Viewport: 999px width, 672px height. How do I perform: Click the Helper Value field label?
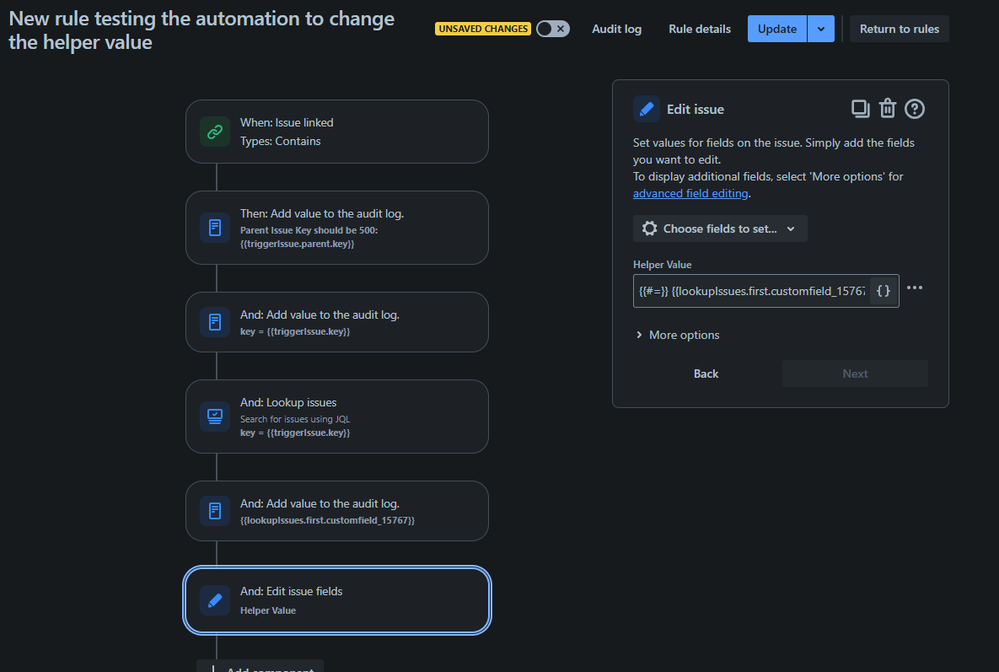pos(662,264)
